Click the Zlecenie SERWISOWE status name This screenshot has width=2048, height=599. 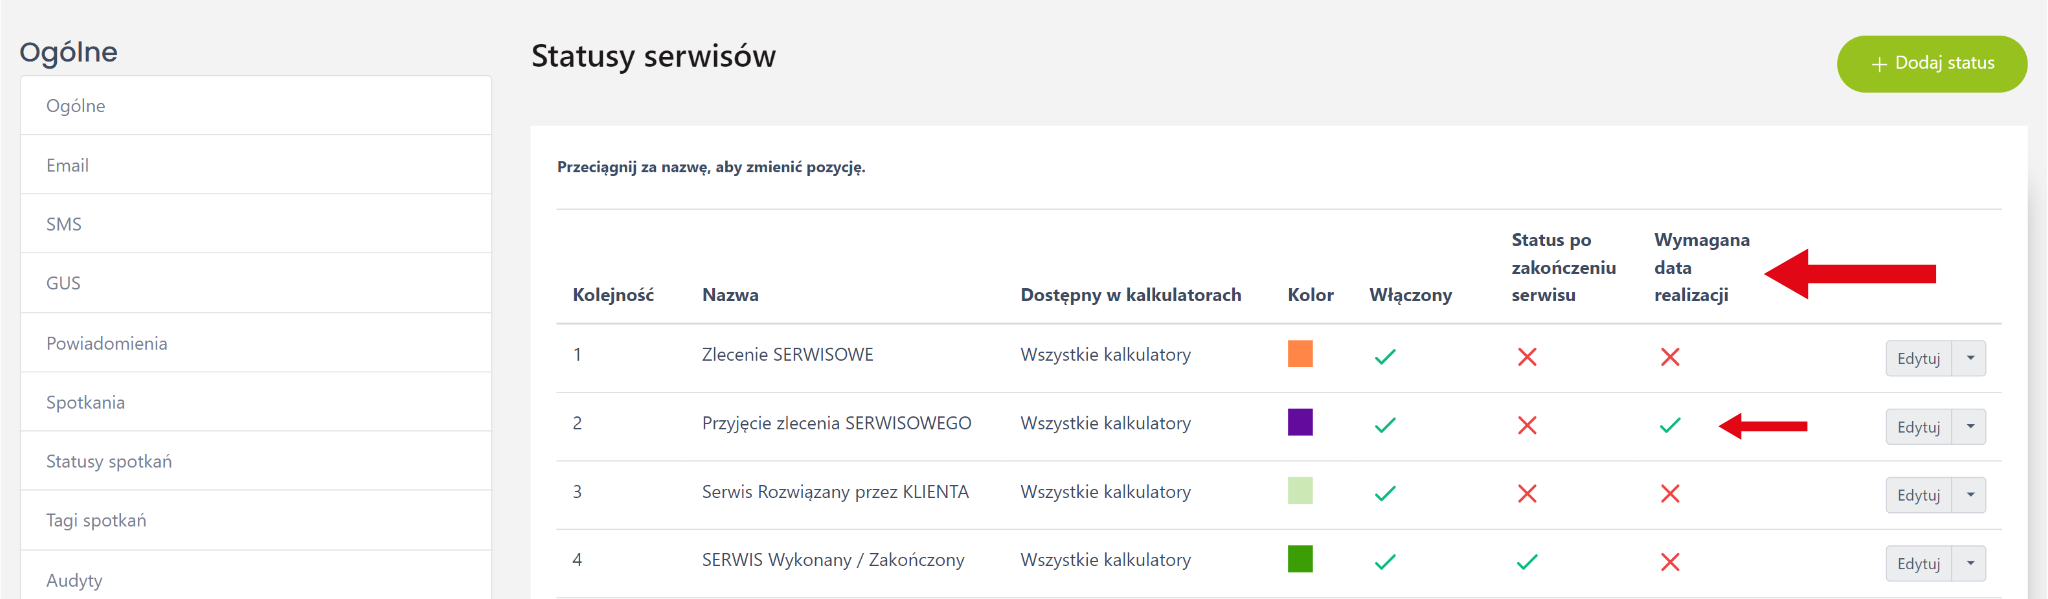(x=787, y=355)
